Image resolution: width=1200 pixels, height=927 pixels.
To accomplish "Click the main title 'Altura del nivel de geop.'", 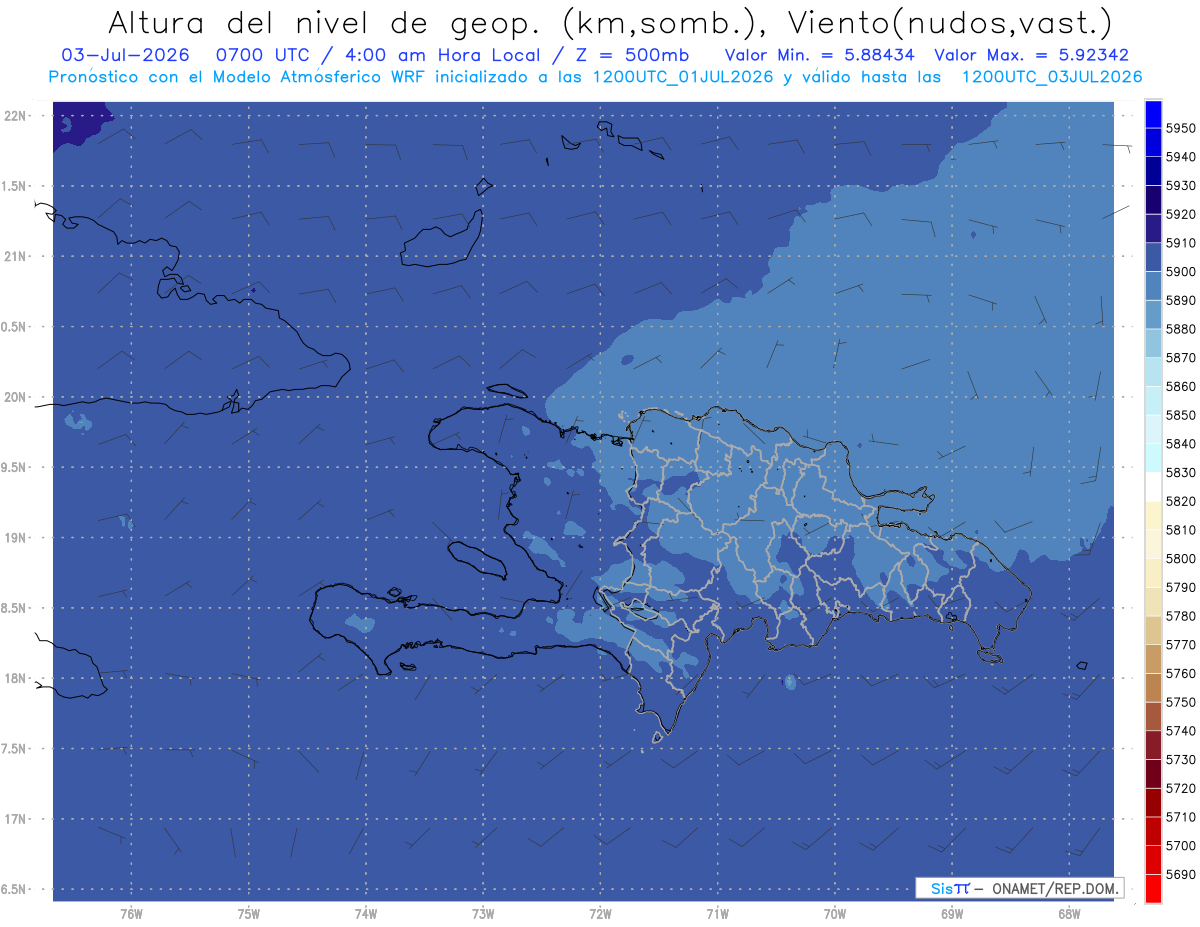I will tap(325, 22).
